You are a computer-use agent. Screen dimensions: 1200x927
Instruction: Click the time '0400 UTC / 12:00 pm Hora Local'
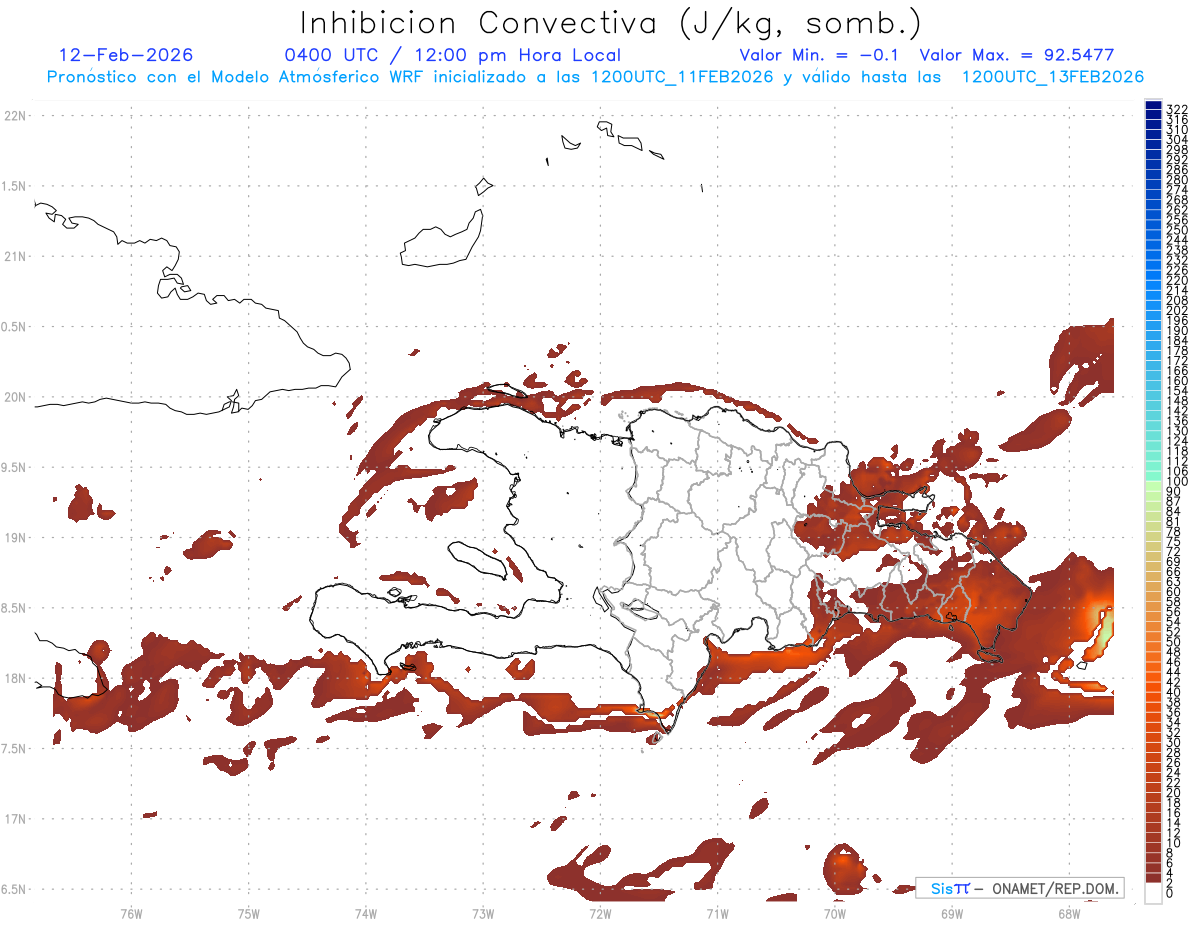tap(453, 56)
